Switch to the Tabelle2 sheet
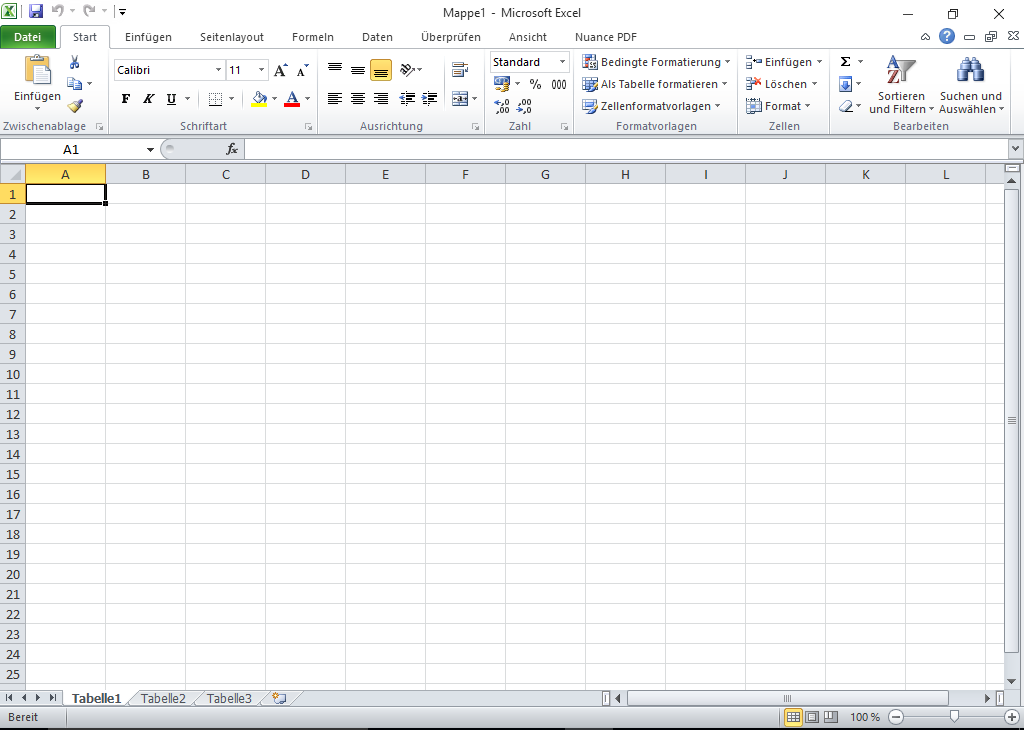The image size is (1024, 730). click(x=161, y=698)
